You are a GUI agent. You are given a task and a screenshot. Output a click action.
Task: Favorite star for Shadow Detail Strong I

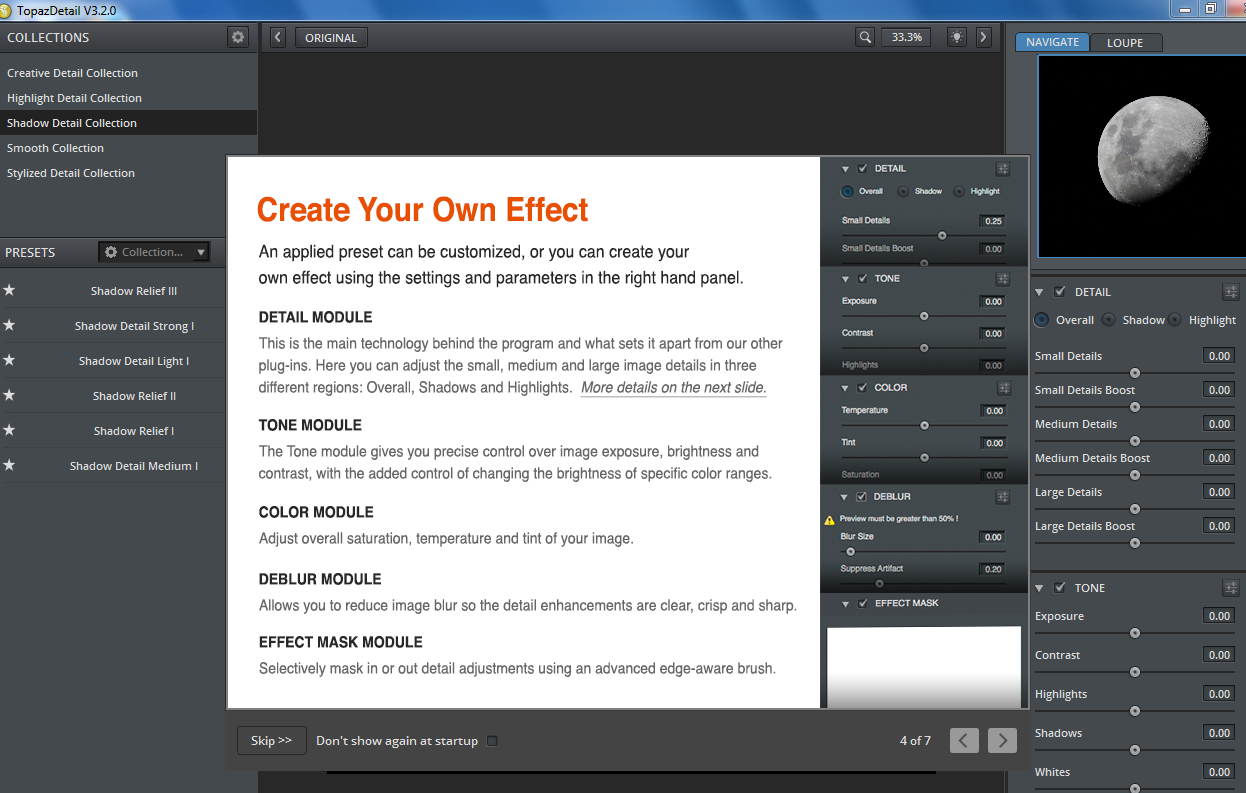tap(9, 326)
